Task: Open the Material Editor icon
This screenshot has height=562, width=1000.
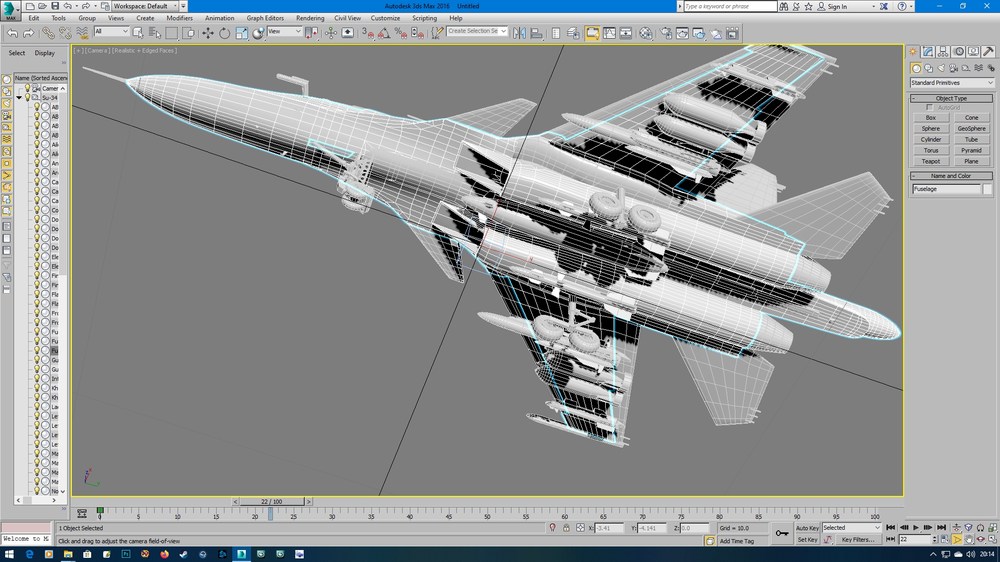Action: pyautogui.click(x=645, y=33)
